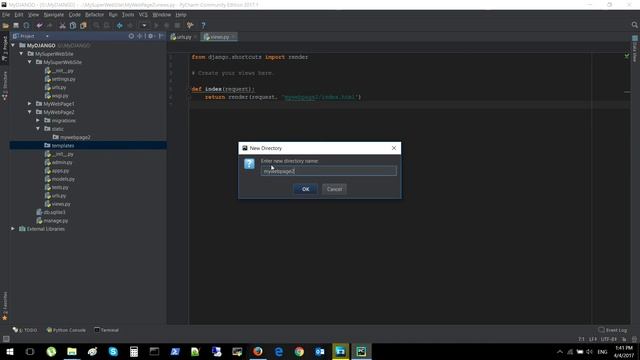Viewport: 640px width, 360px height.
Task: Switch to the views.py editor tab
Action: coord(218,37)
